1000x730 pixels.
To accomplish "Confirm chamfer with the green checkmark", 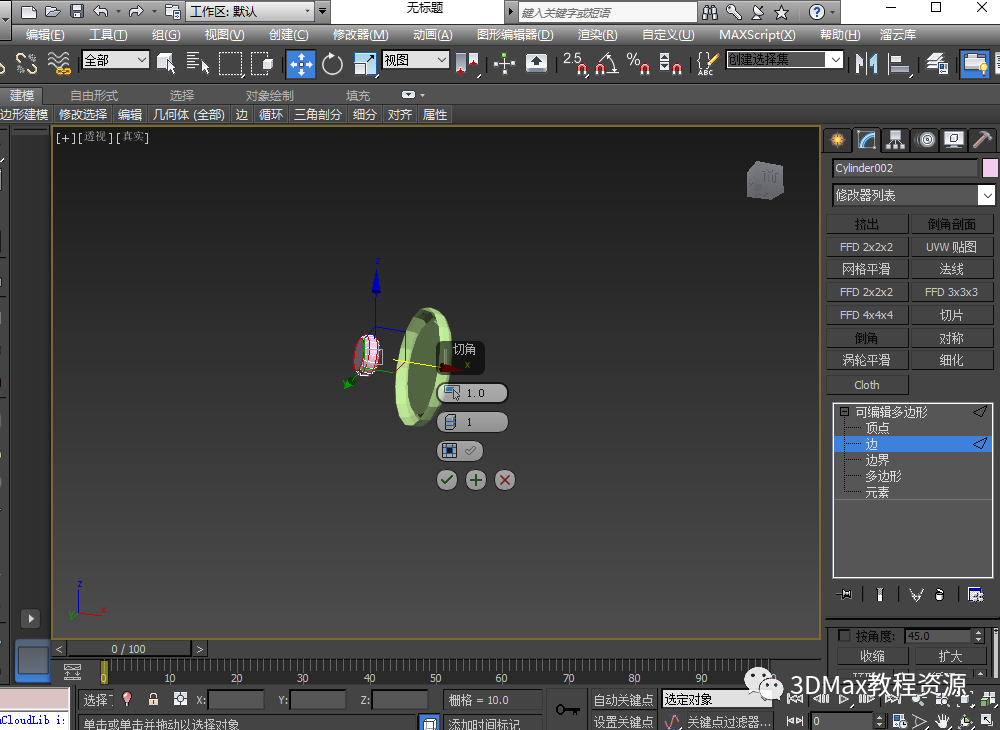I will (x=447, y=480).
